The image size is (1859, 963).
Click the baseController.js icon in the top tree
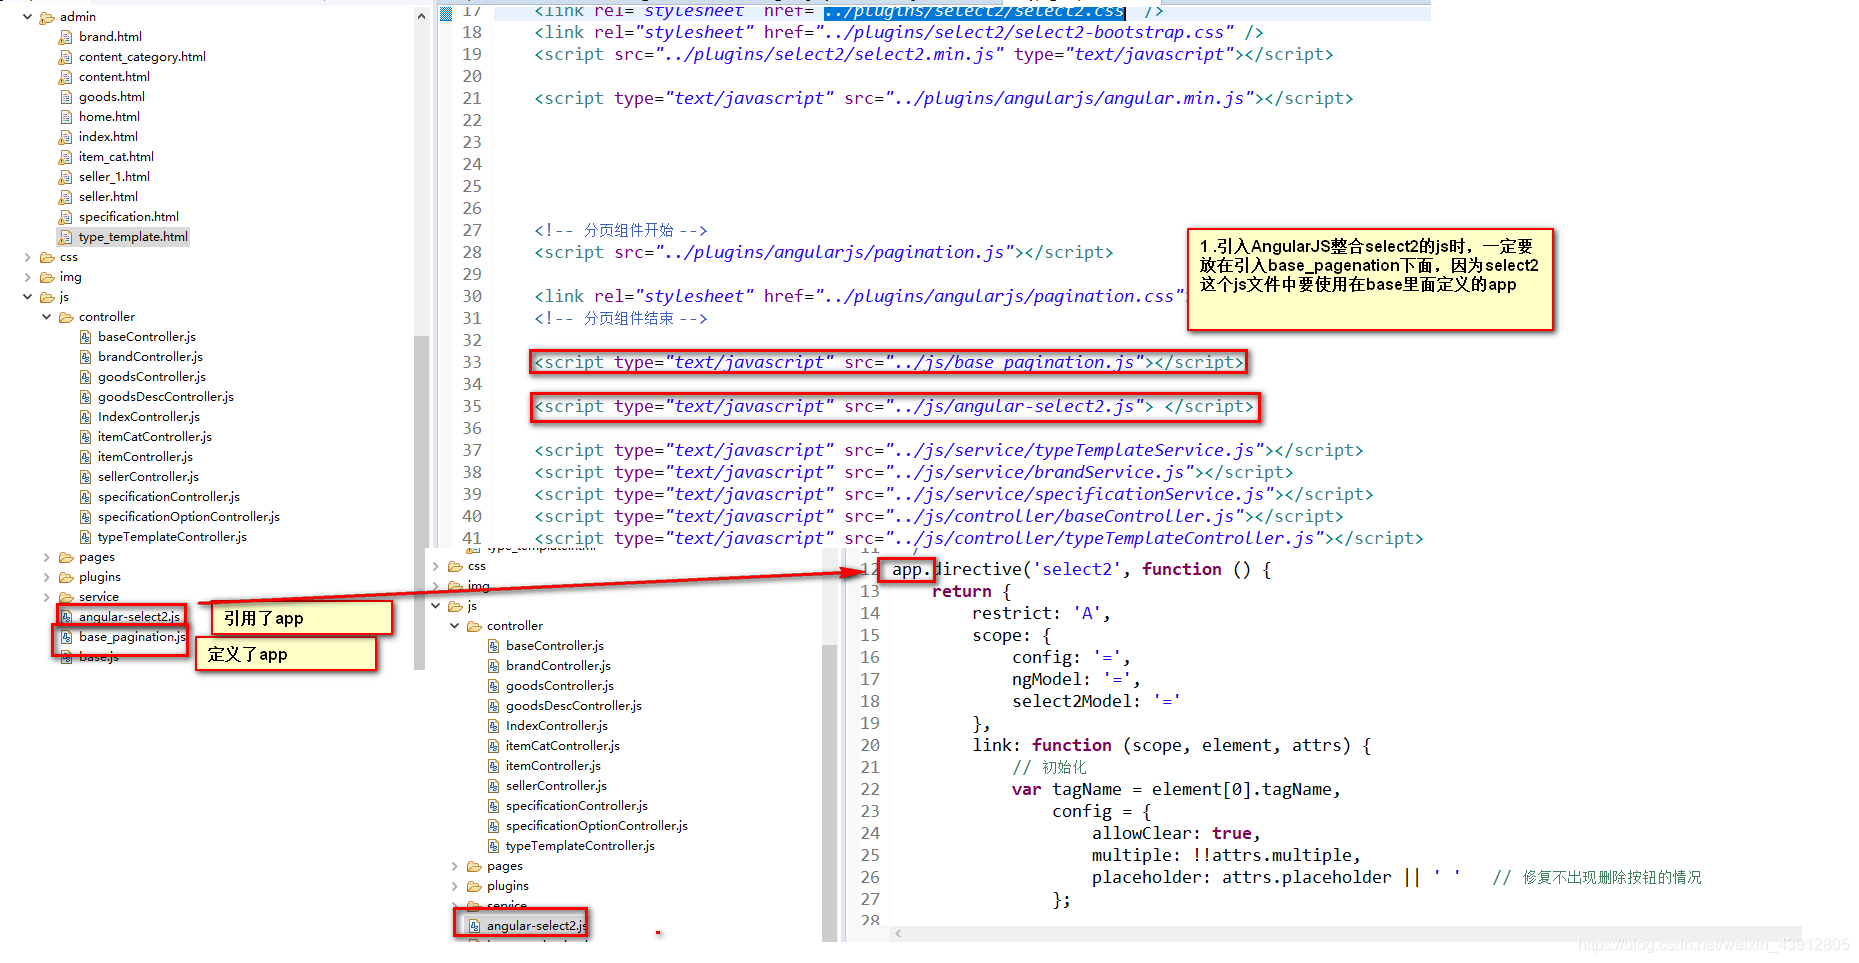click(x=86, y=337)
